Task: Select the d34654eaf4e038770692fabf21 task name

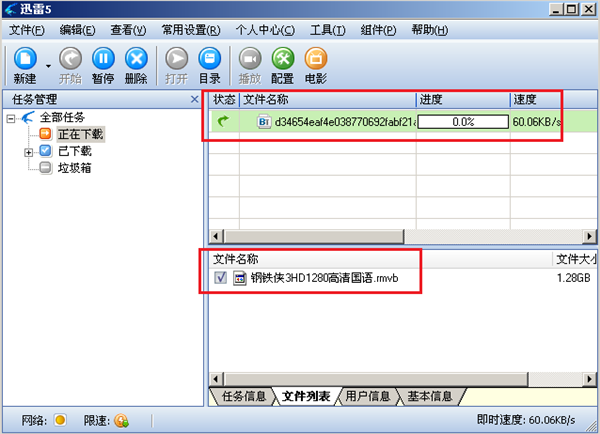Action: [x=345, y=122]
